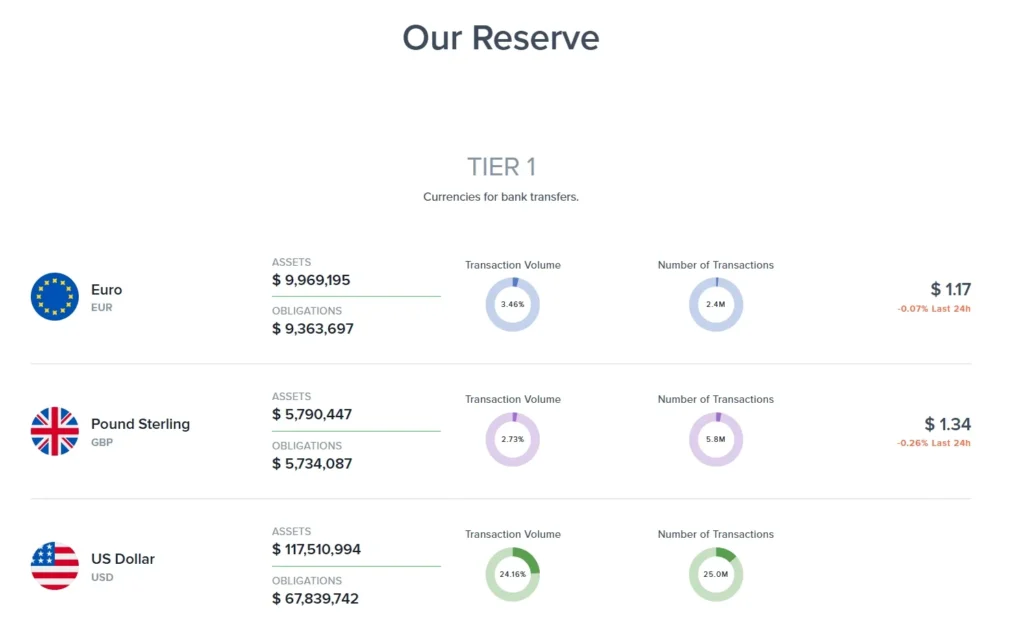
Task: Click the Euro flag icon
Action: click(53, 296)
